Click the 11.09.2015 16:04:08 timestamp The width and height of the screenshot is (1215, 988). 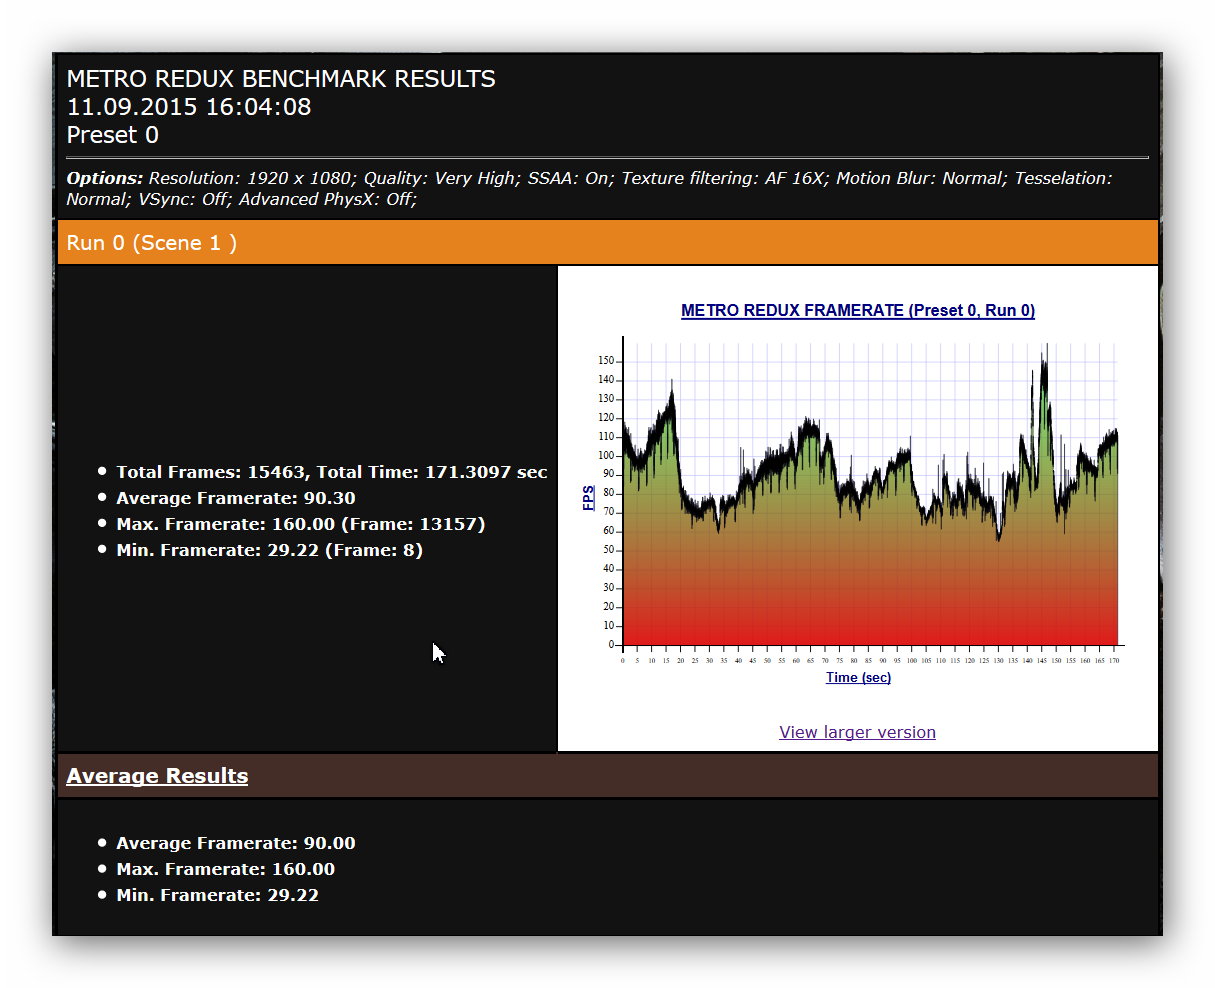(189, 107)
